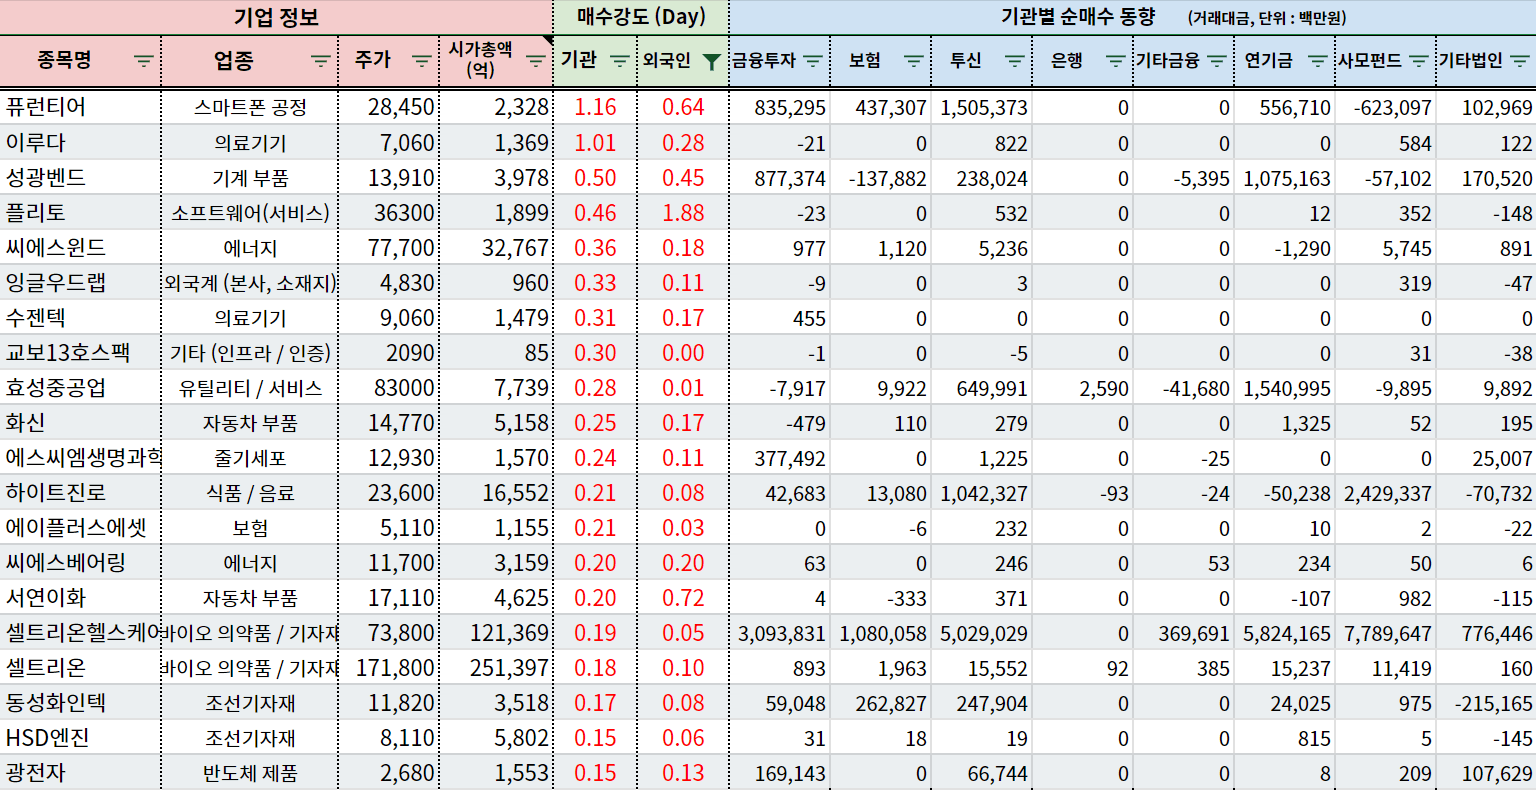Image resolution: width=1536 pixels, height=790 pixels.
Task: Select the 씨에스베어링 stock name cell
Action: (x=80, y=562)
